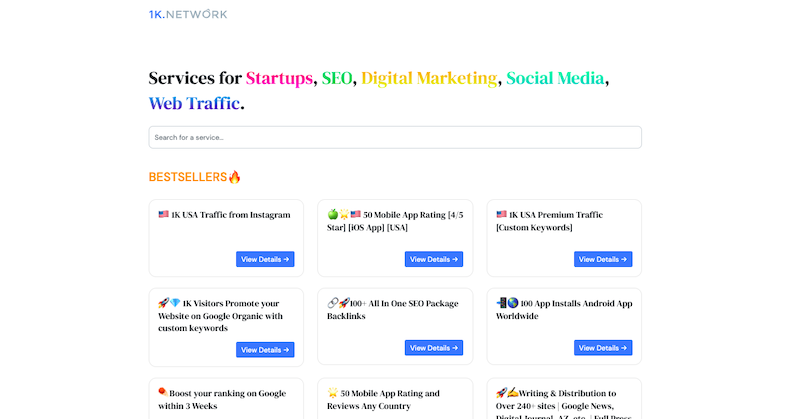Click the BESTSELLERS section heading
Screen dimensions: 800x419
[x=188, y=177]
